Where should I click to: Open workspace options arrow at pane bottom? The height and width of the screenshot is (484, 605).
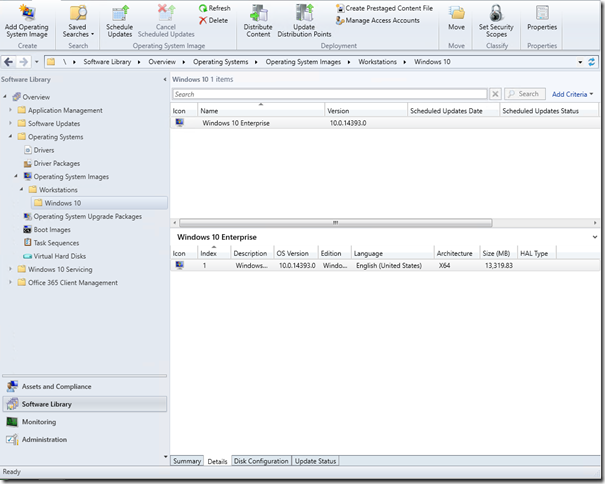coord(166,457)
